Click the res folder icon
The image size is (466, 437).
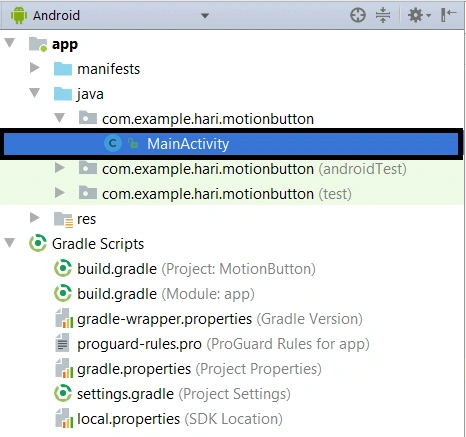[x=63, y=219]
